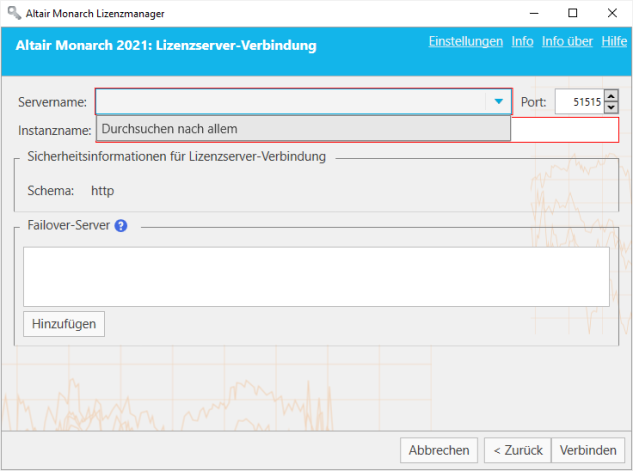The image size is (633, 471).
Task: Select 'Durchsuchen nach allem' option
Action: [303, 129]
